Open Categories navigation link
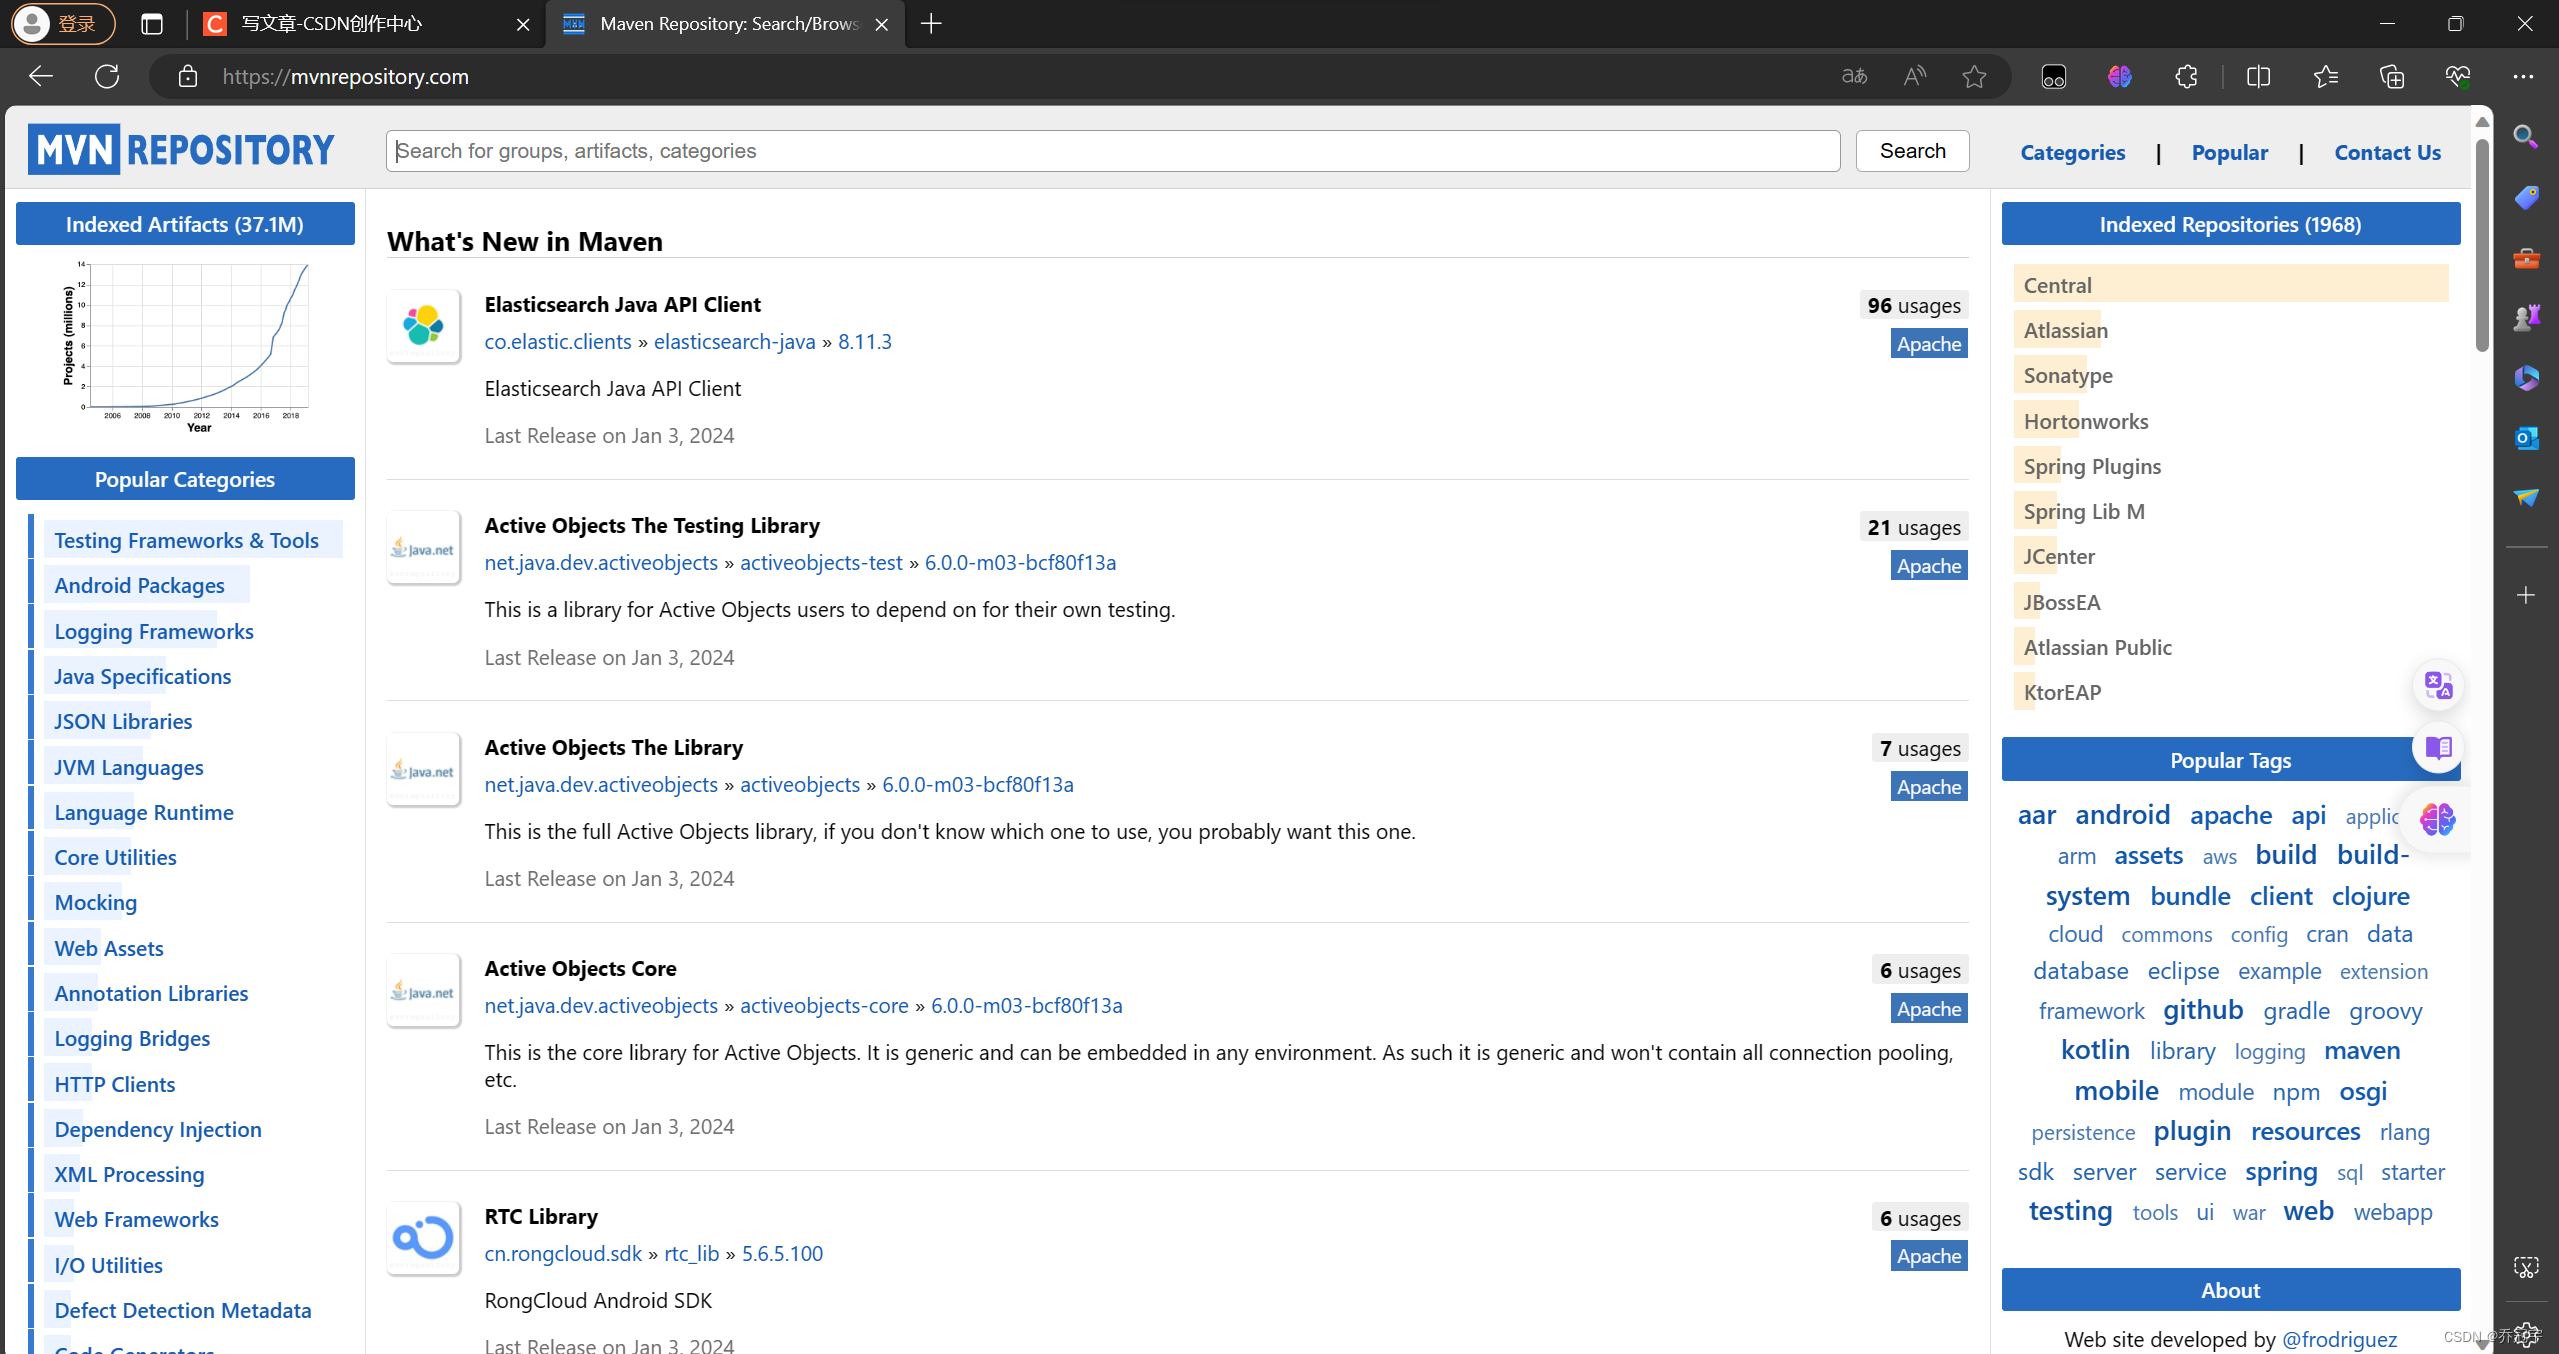The height and width of the screenshot is (1354, 2559). click(x=2072, y=152)
